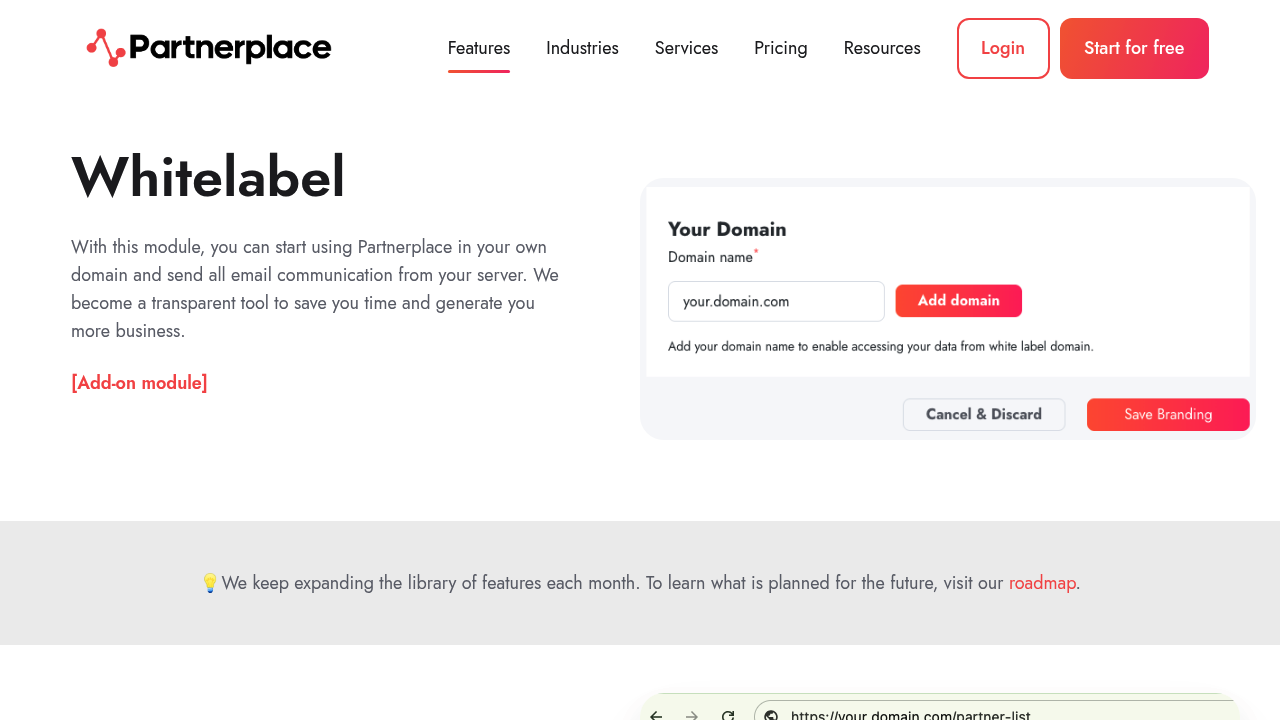
Task: Open the Features menu
Action: pos(478,47)
